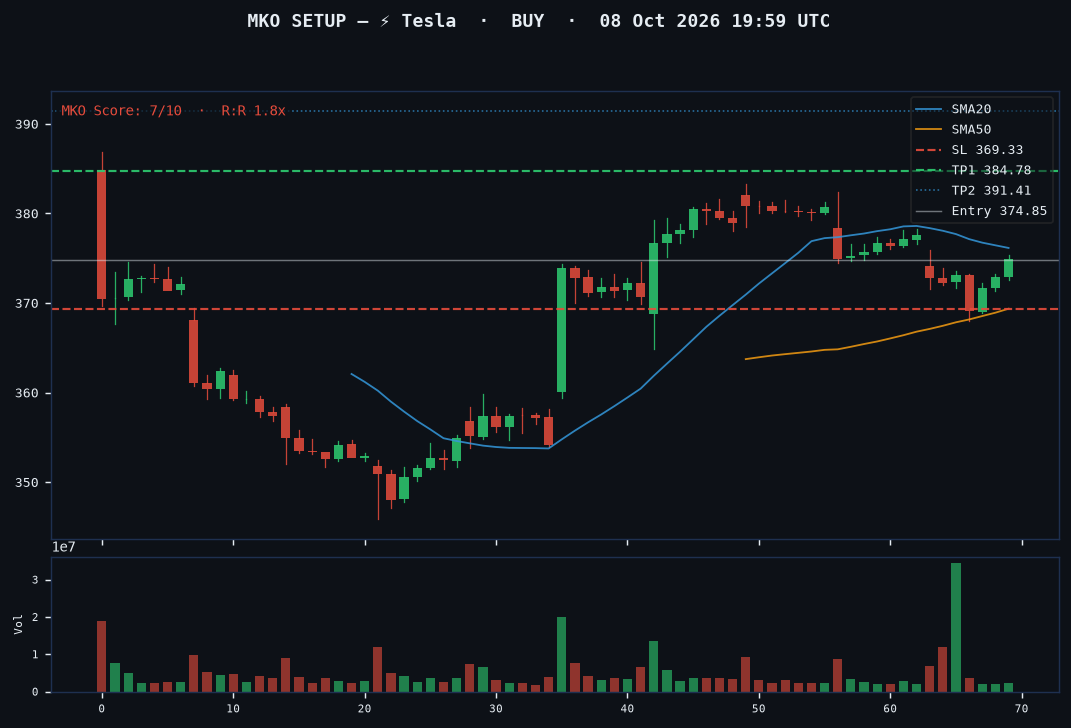
Task: Click the 350 price axis label
Action: 27,483
